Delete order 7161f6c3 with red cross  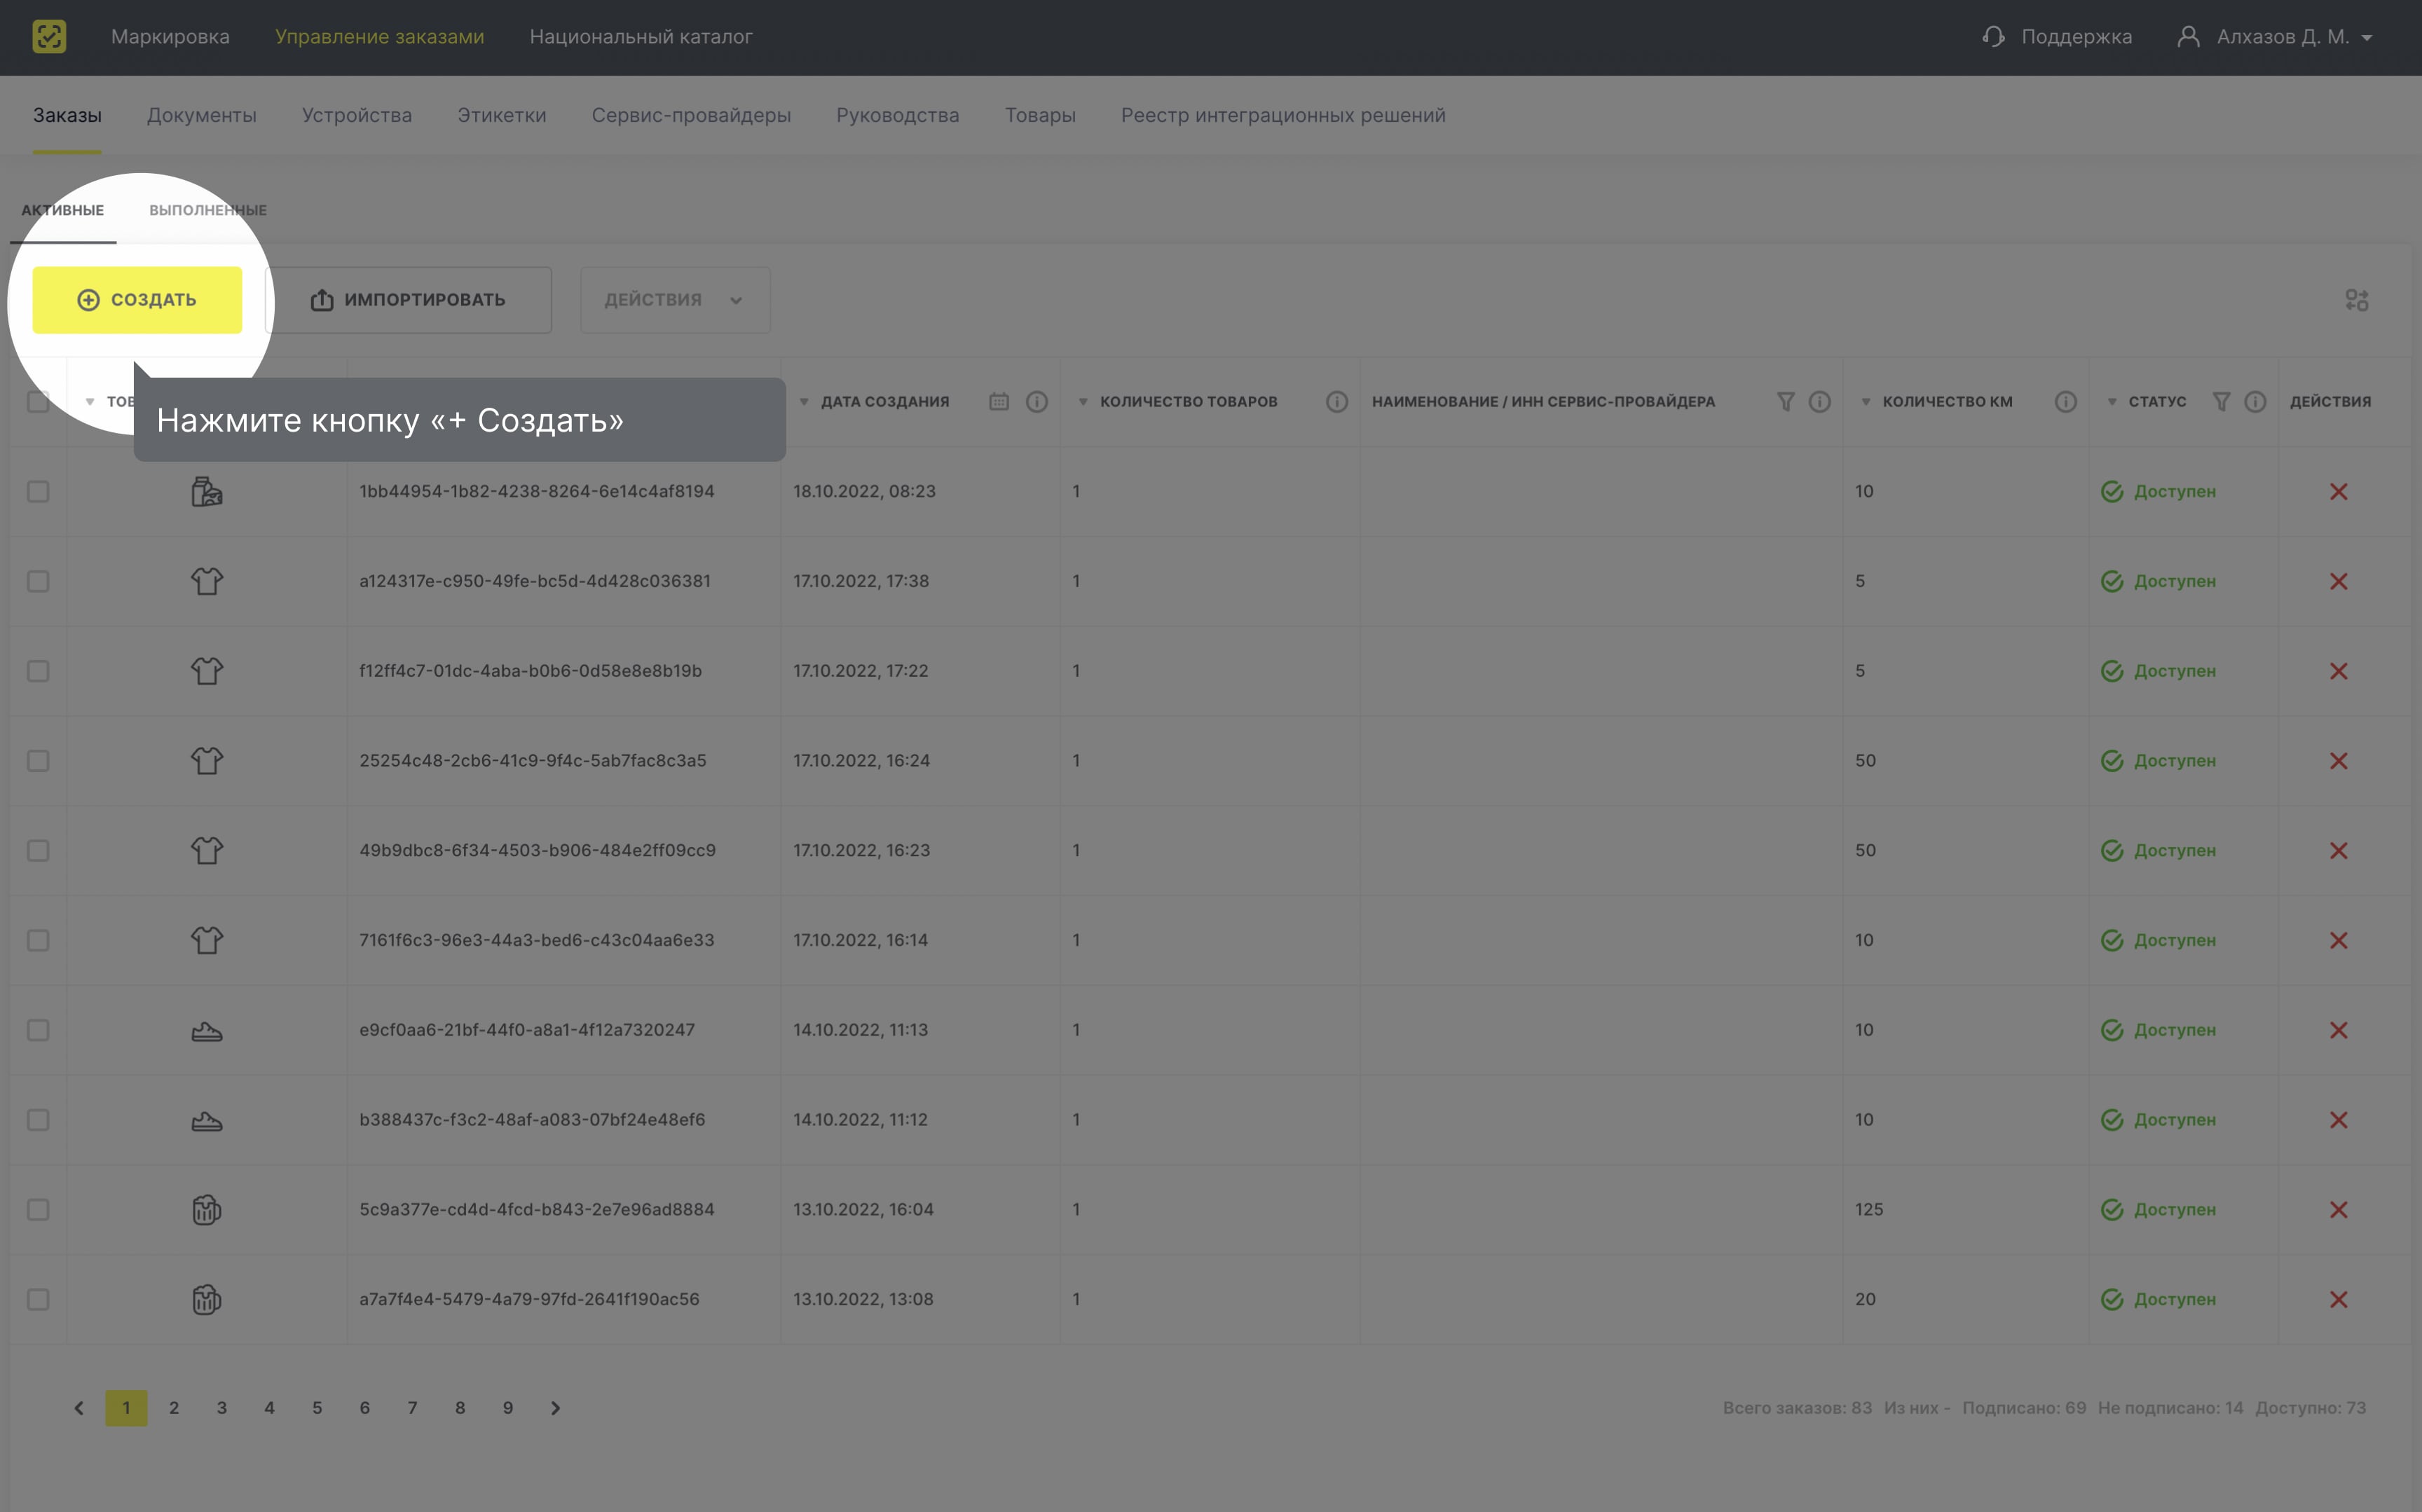(2338, 941)
